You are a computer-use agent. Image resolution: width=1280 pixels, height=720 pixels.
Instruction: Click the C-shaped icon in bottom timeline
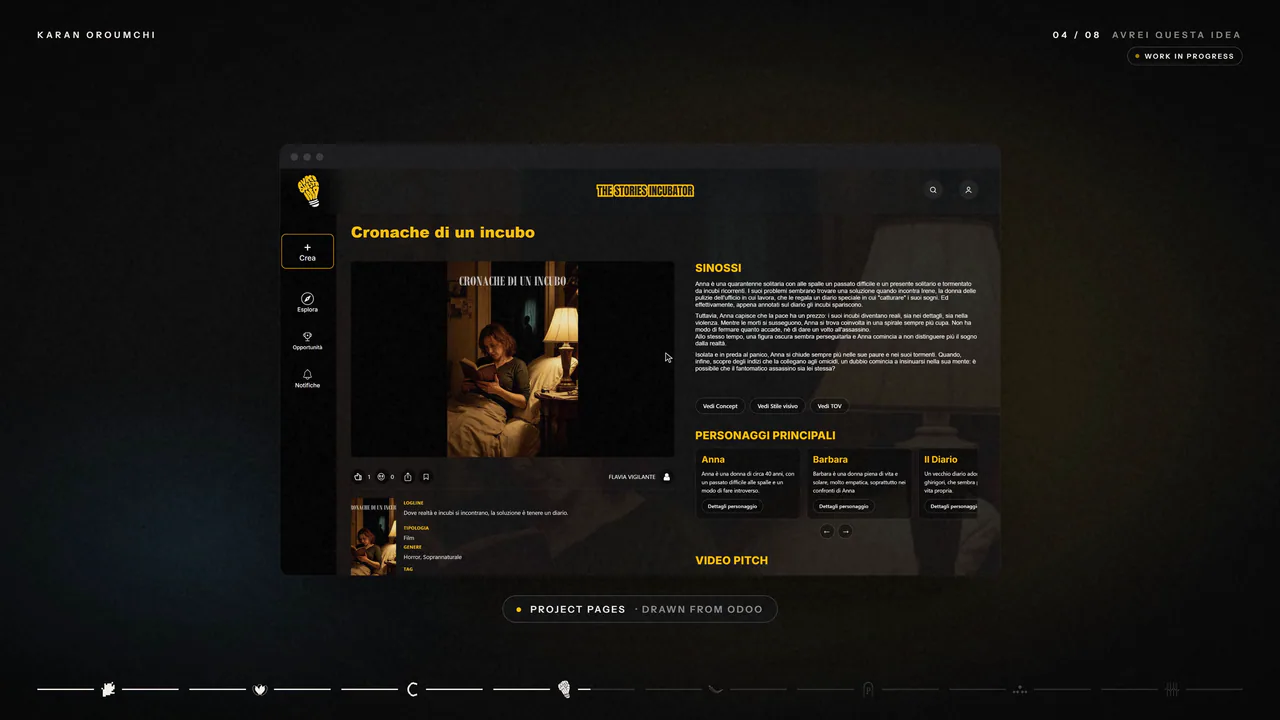(x=412, y=689)
